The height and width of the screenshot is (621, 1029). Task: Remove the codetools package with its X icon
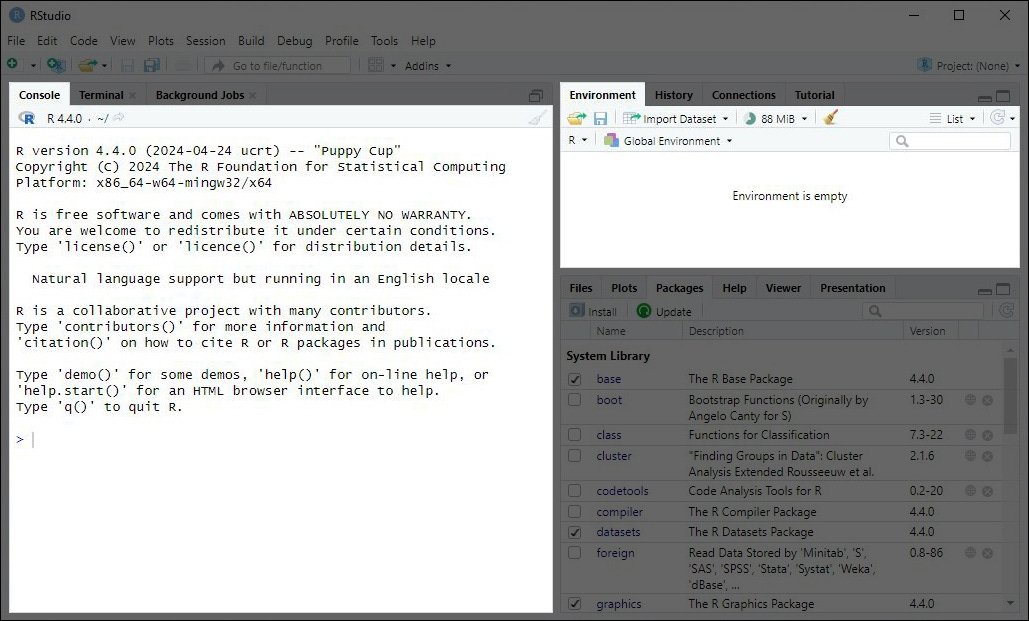coord(988,490)
